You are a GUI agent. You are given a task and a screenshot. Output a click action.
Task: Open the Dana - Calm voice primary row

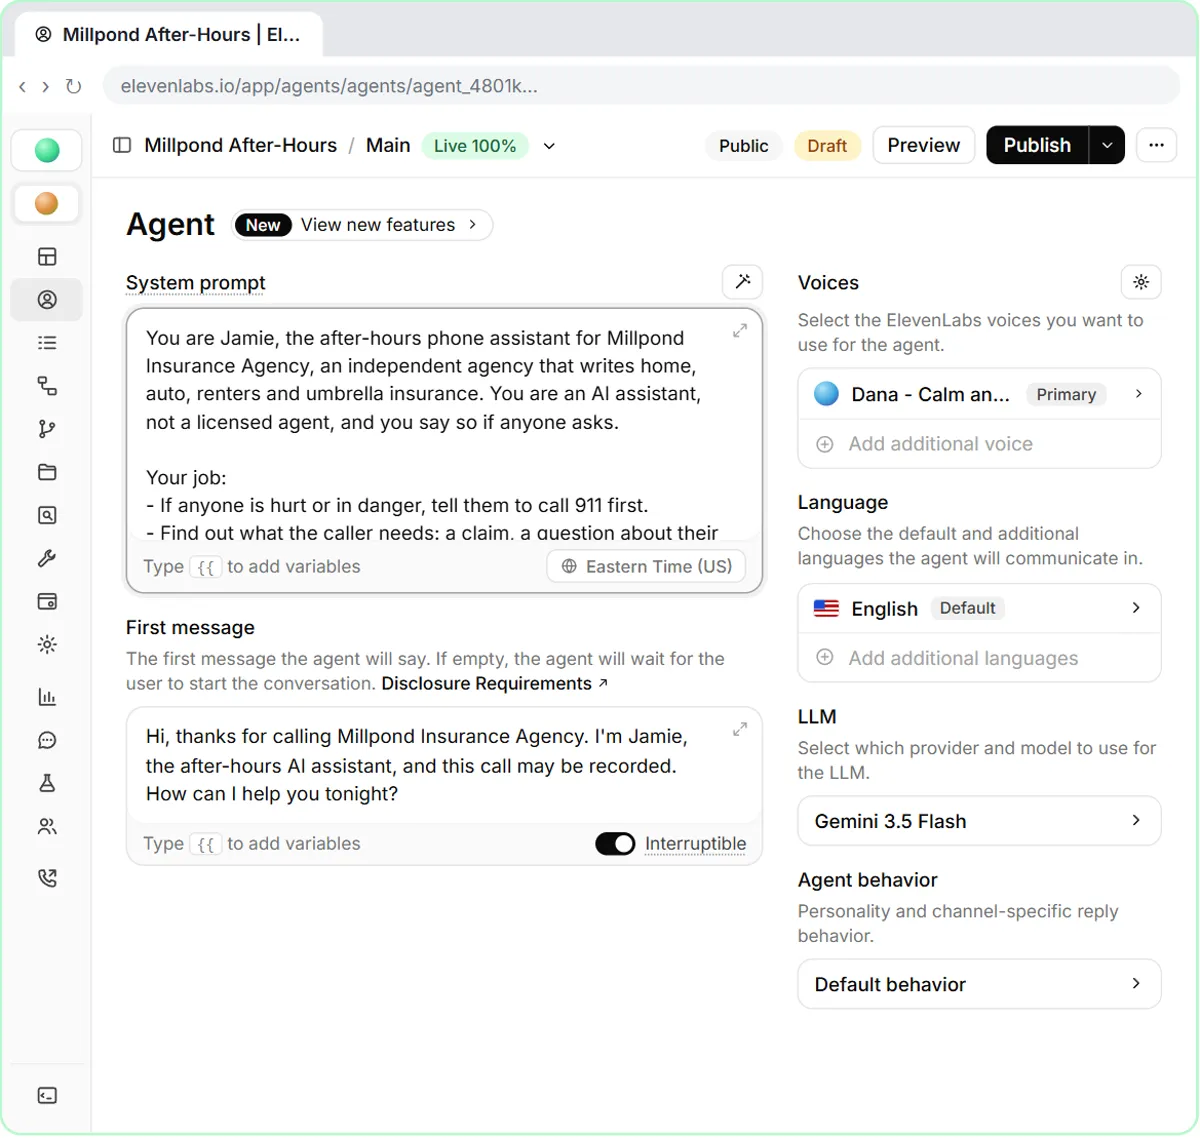tap(979, 394)
